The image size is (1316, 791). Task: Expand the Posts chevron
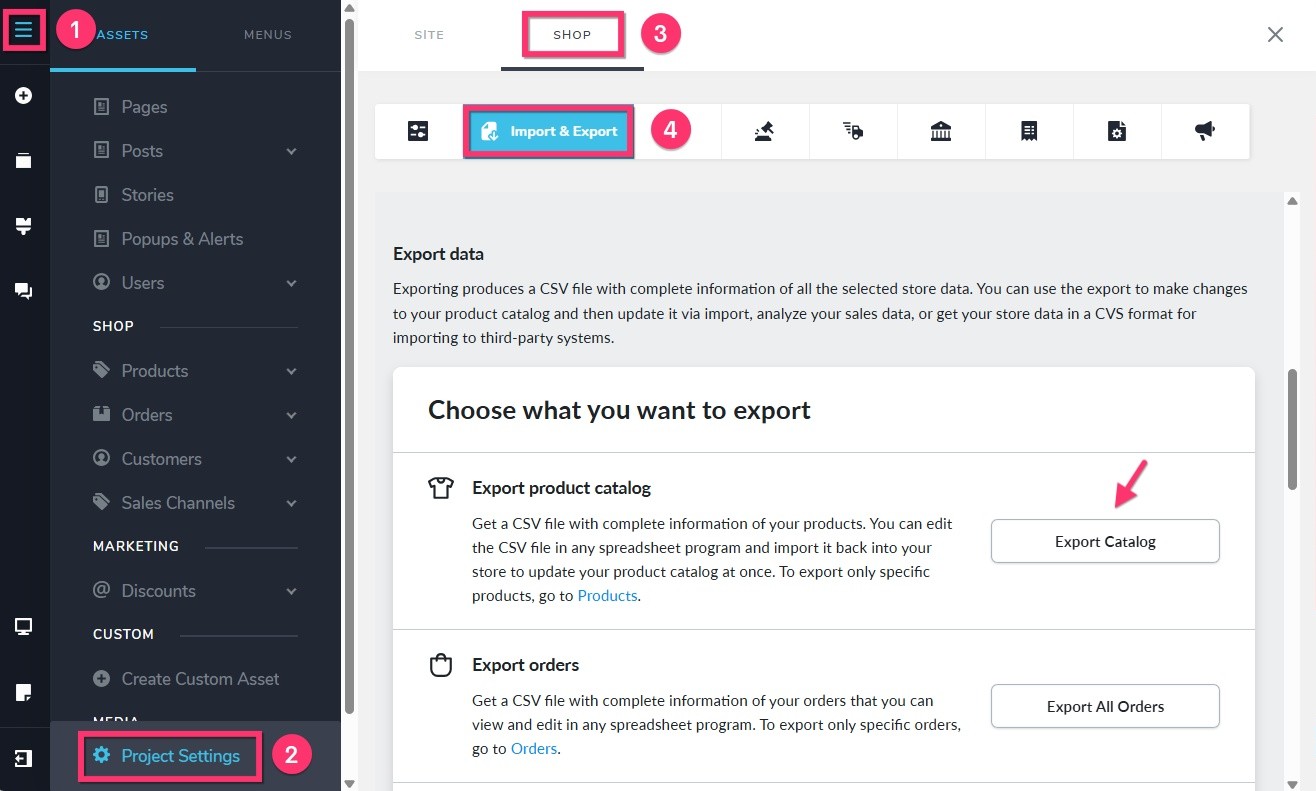(x=291, y=151)
